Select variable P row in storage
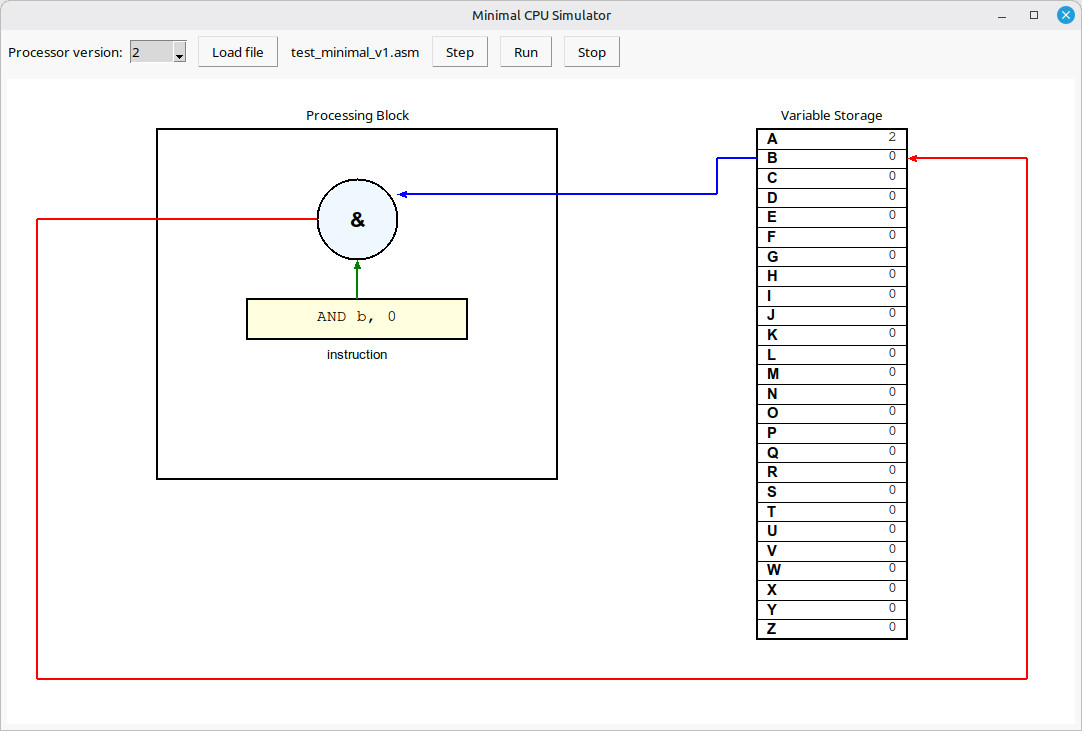 832,433
